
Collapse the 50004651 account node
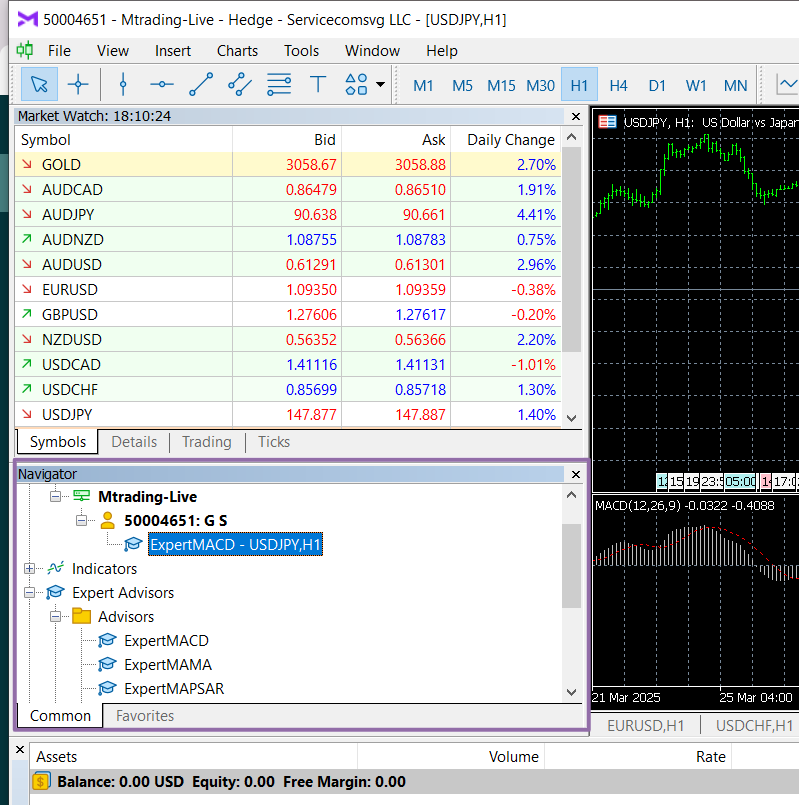(x=81, y=521)
